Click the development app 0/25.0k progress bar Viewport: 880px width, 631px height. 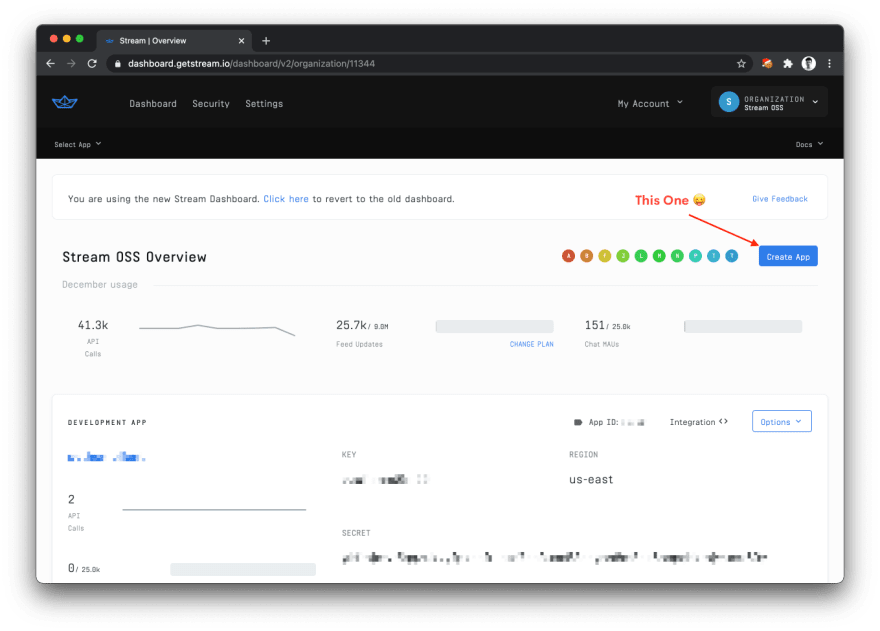click(x=243, y=569)
